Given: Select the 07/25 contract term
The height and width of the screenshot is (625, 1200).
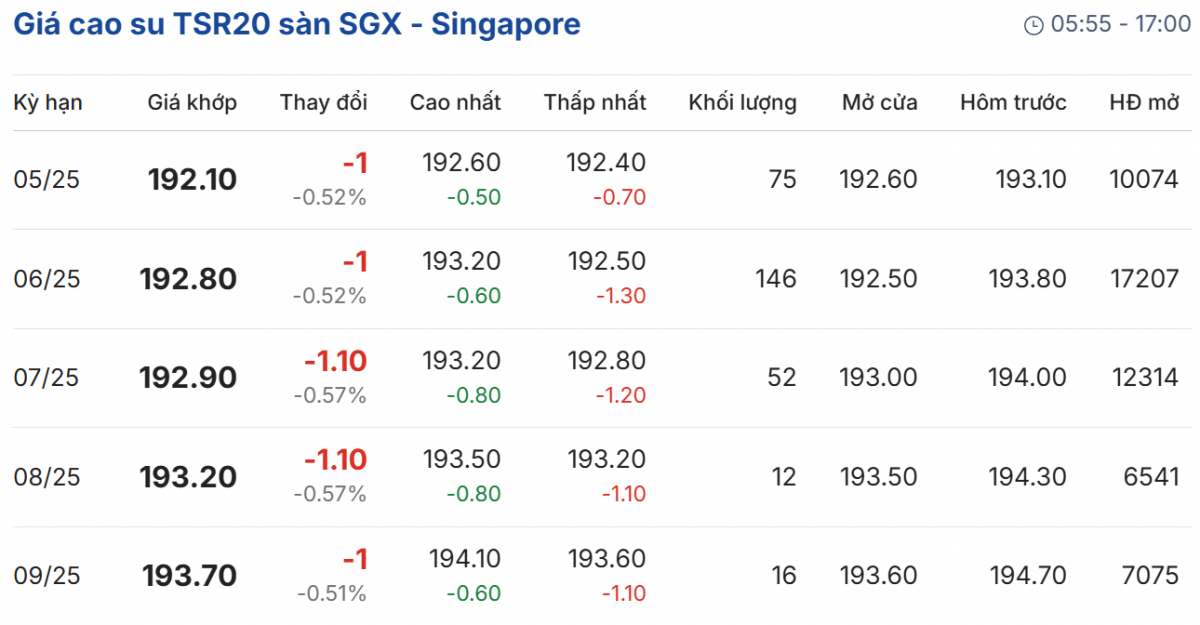Looking at the screenshot, I should pos(46,378).
